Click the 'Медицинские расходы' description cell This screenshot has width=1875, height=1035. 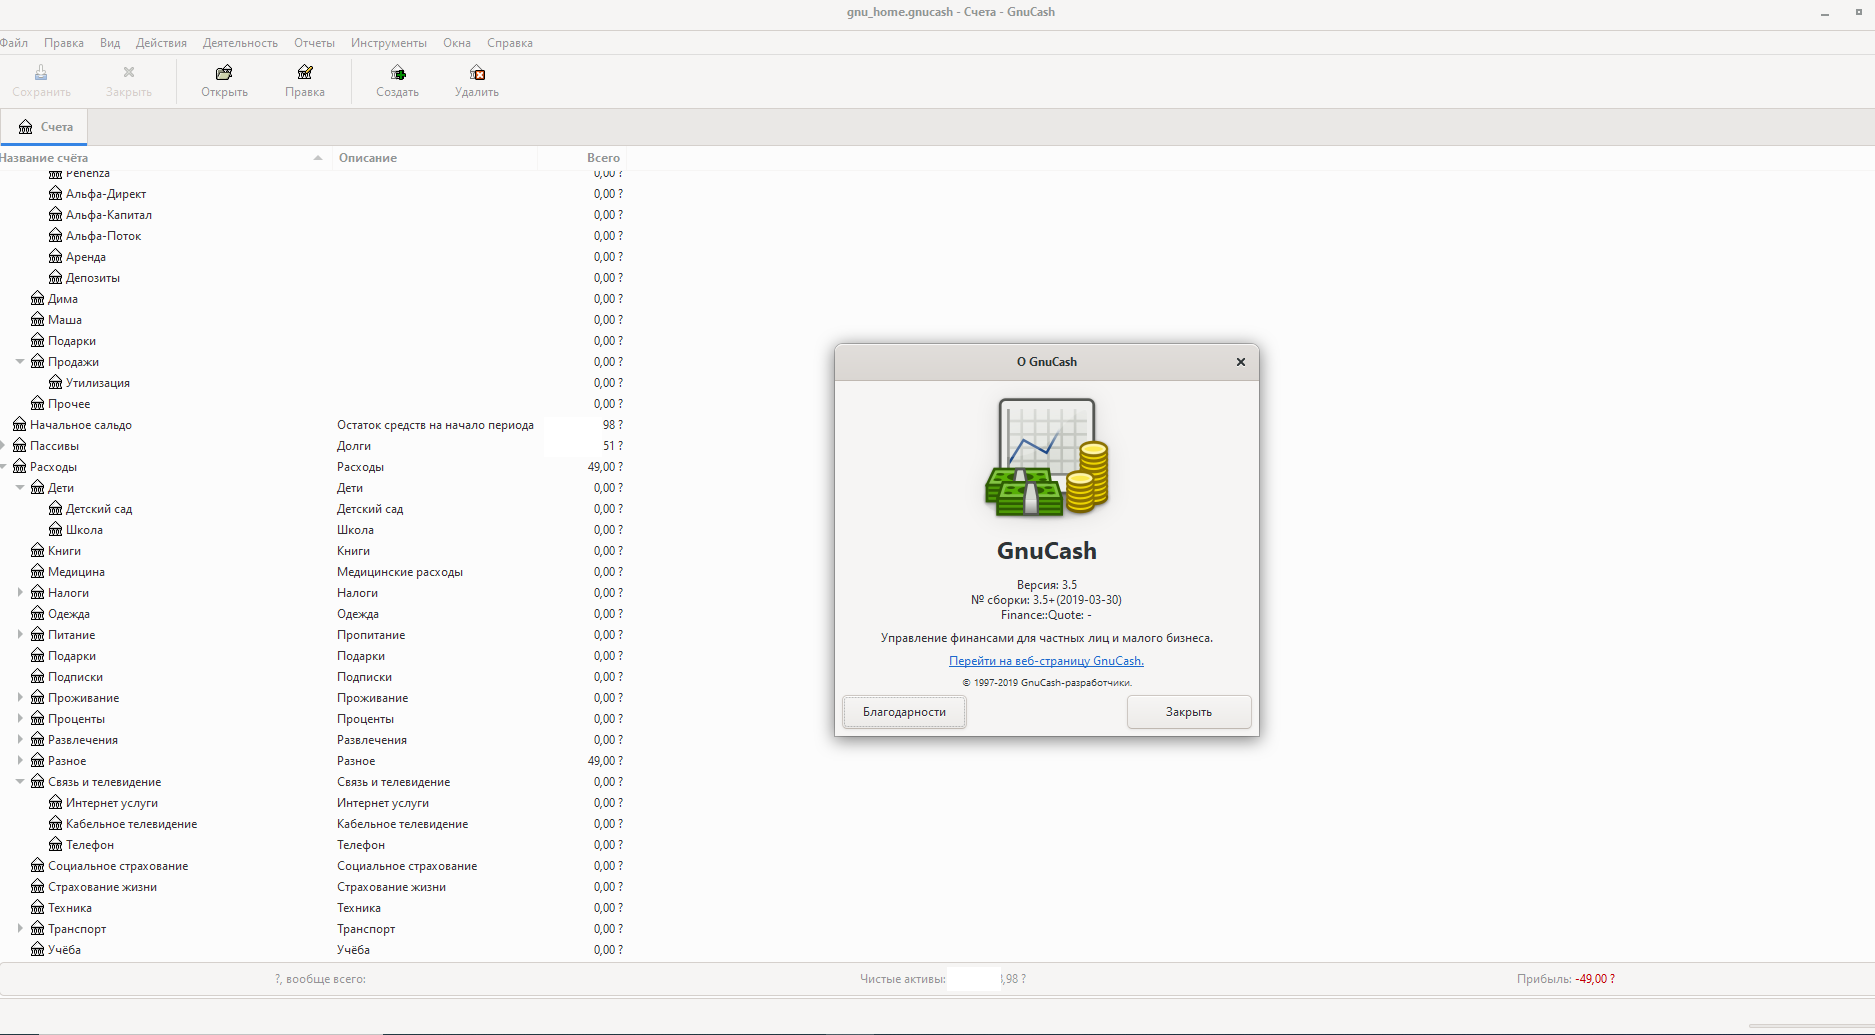400,572
